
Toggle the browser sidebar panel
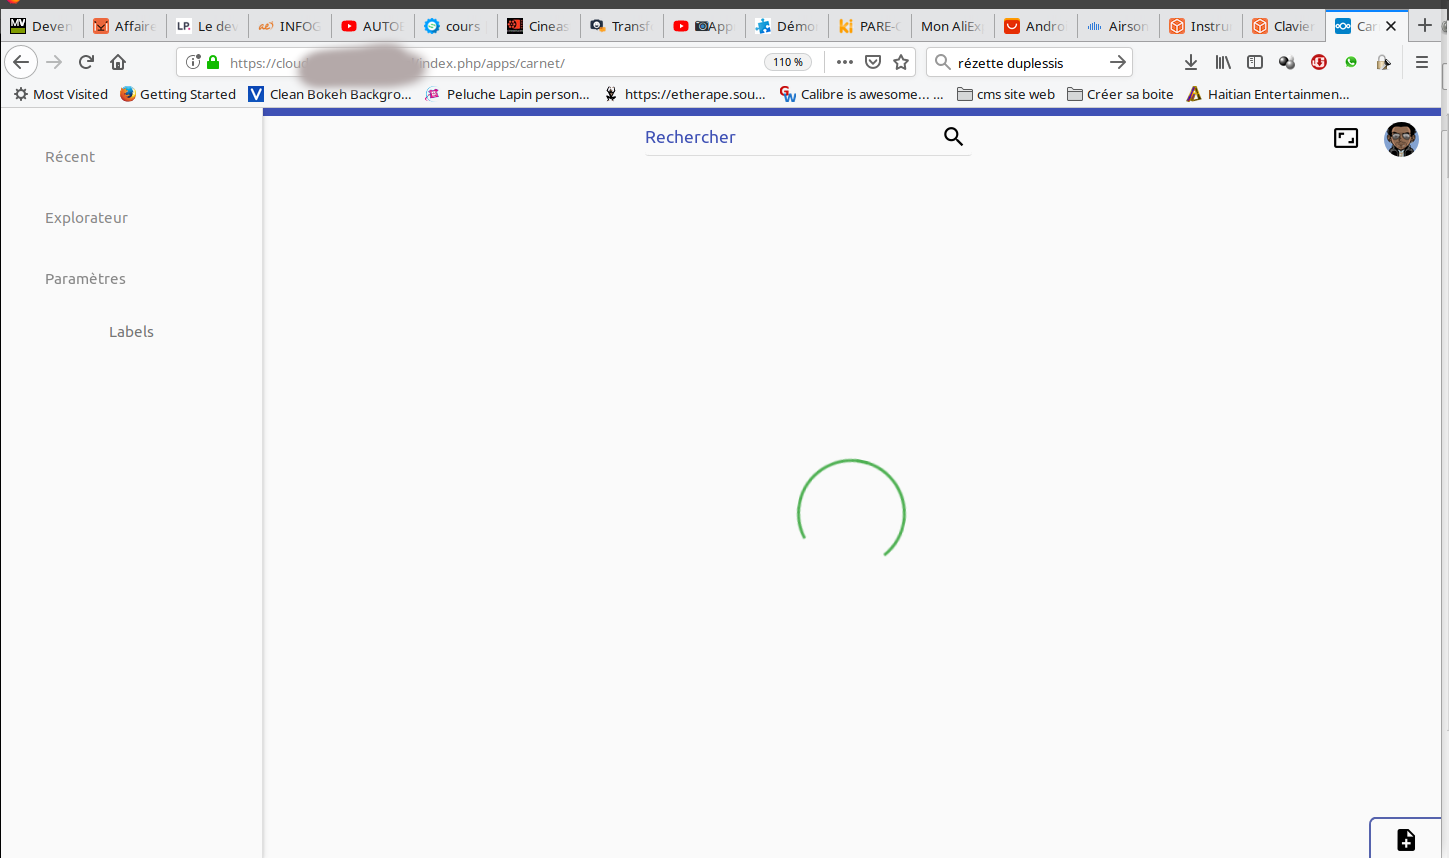1254,62
